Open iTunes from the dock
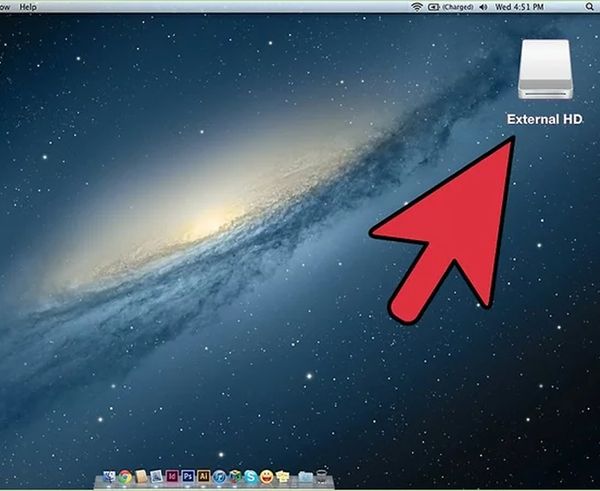This screenshot has width=600, height=491. pos(219,476)
